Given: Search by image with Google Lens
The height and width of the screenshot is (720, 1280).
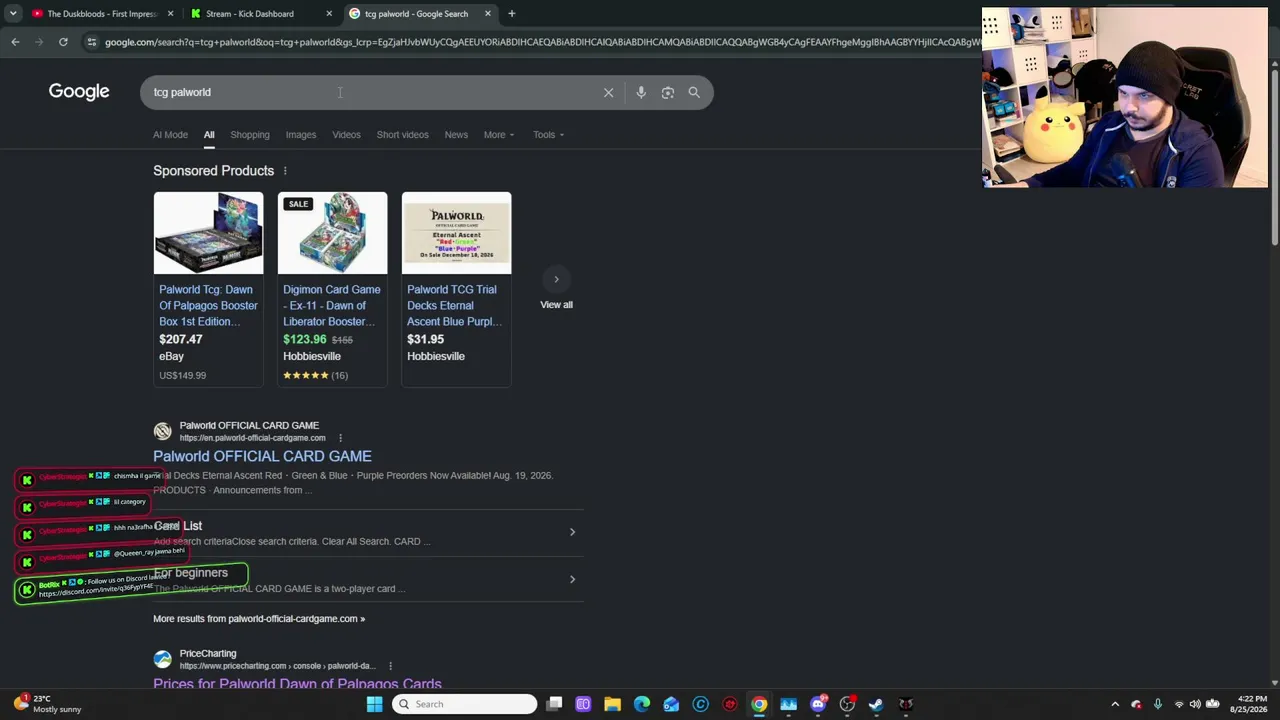Looking at the screenshot, I should [668, 92].
